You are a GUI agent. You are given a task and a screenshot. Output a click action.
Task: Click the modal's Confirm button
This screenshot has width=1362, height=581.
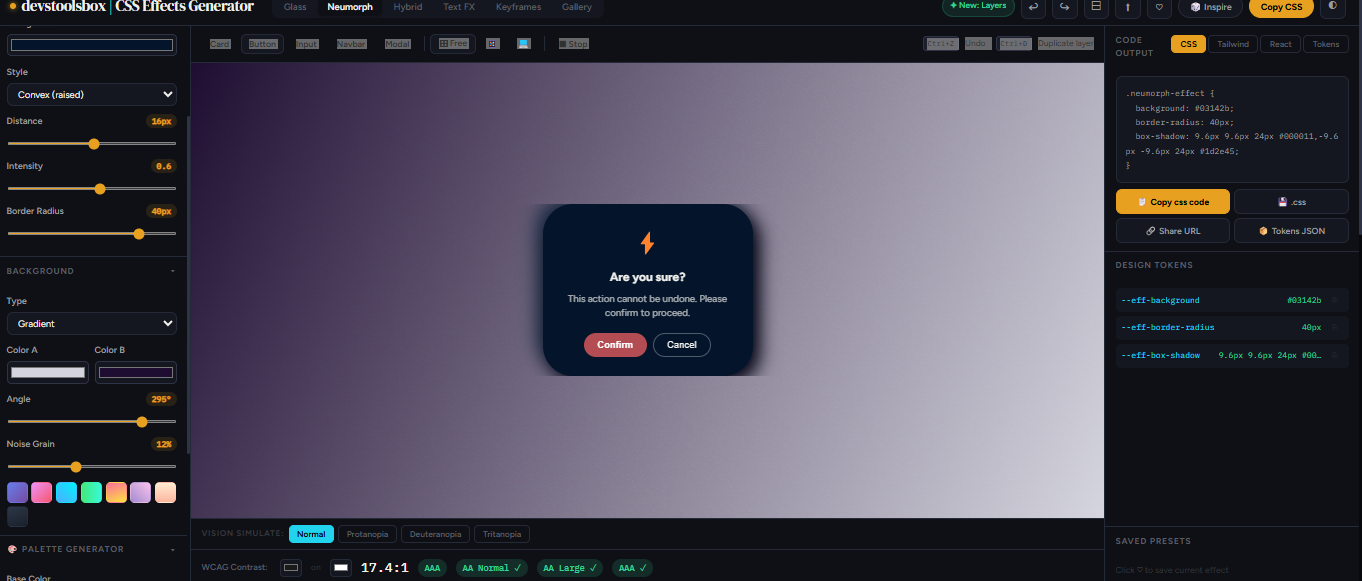coord(615,345)
